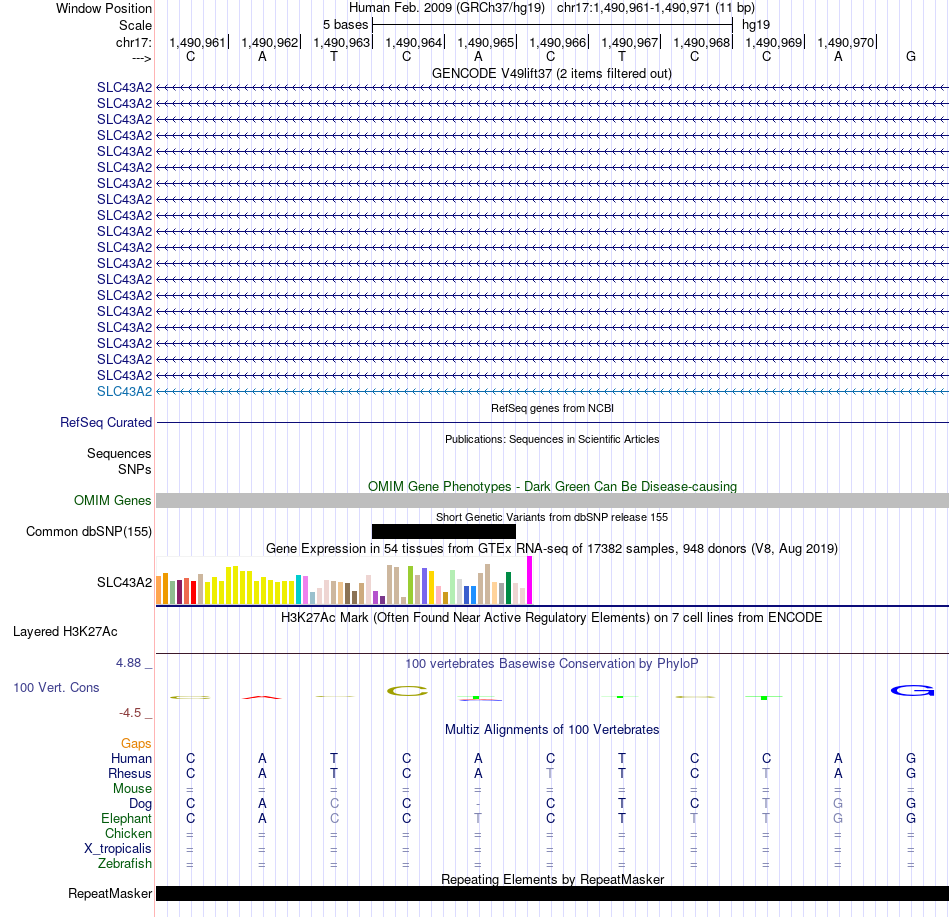Click the Sequences label under Publications track
This screenshot has height=917, width=950.
point(119,453)
